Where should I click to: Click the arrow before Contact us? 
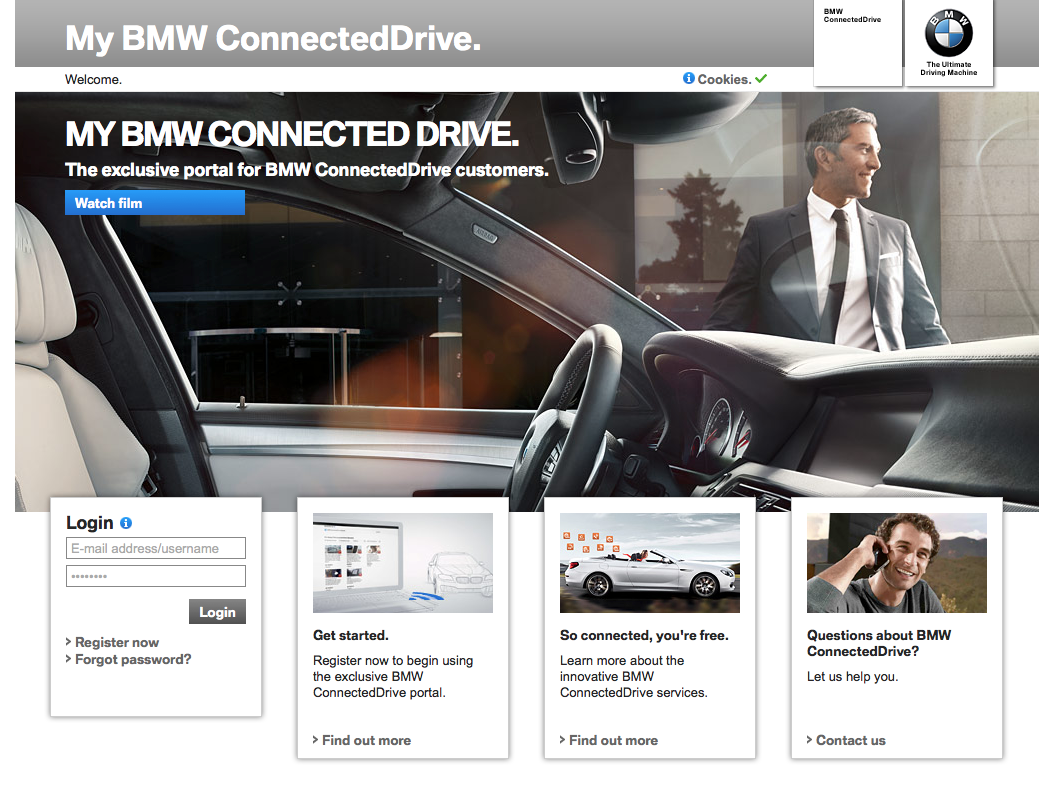click(x=809, y=740)
